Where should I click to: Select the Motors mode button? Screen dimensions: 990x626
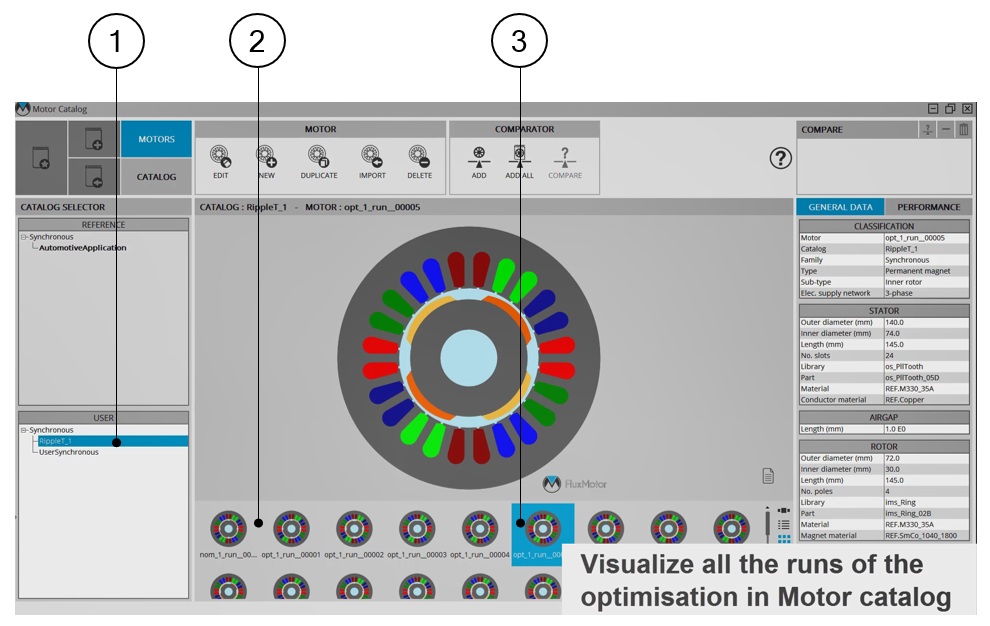click(x=156, y=139)
